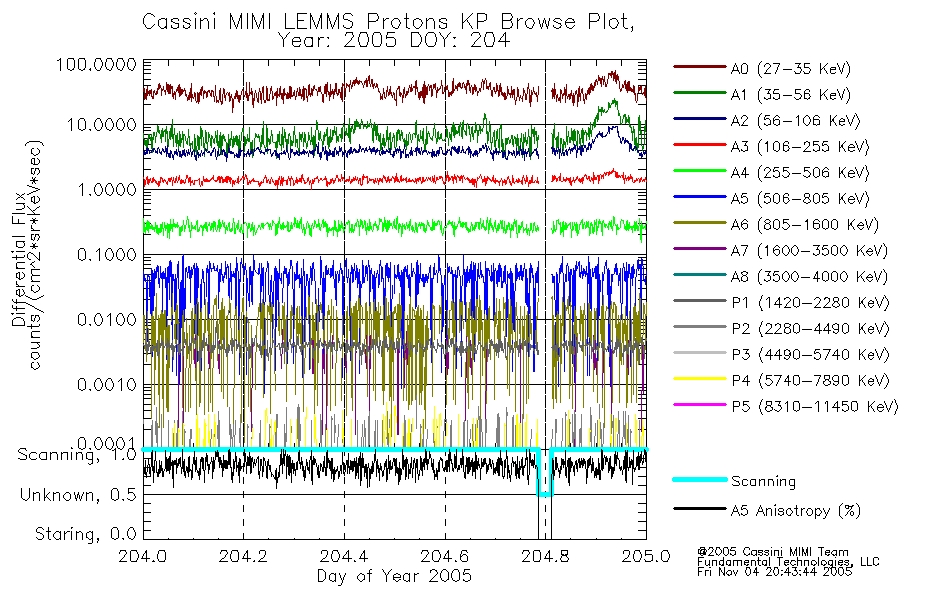950x600 pixels.
Task: Click the A5 (506-805 KeV) legend label
Action: click(800, 199)
